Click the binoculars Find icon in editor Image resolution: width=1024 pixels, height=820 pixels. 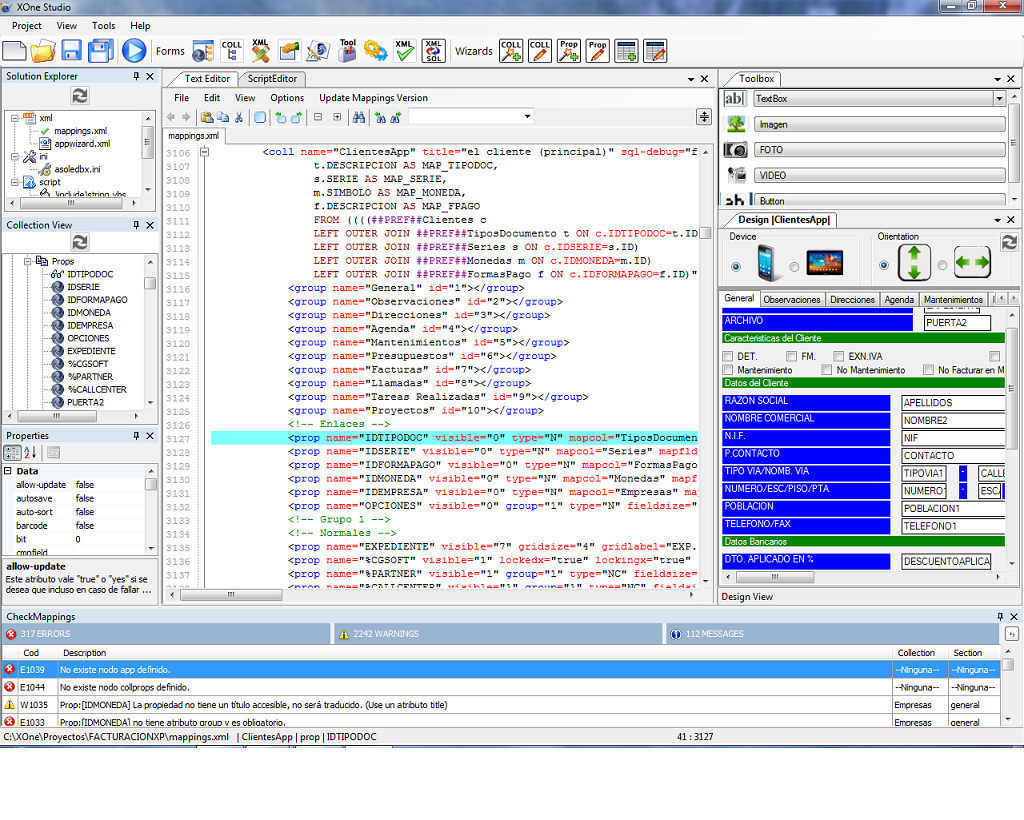click(359, 118)
